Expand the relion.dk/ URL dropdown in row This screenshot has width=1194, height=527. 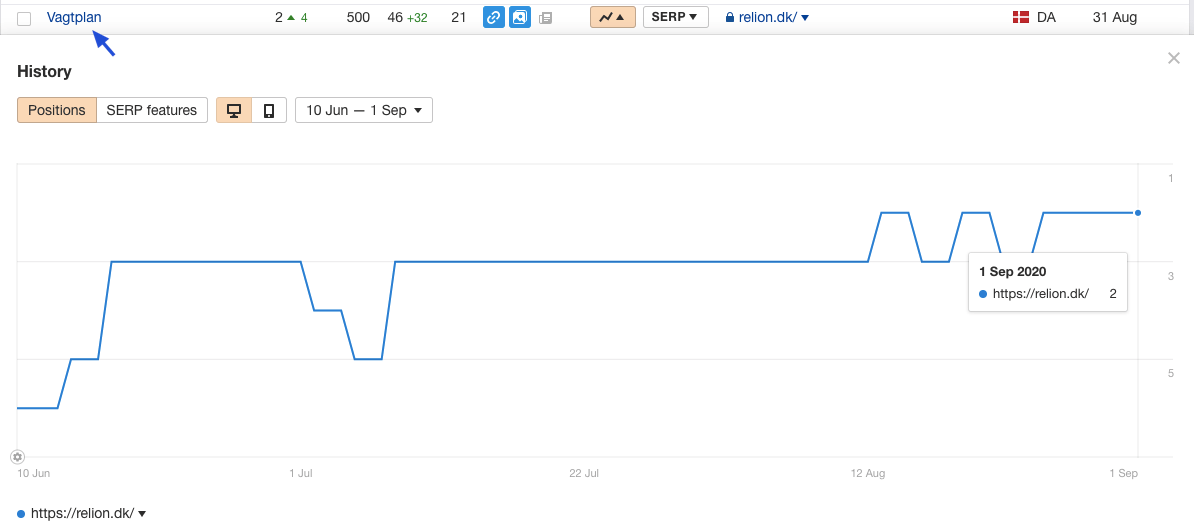(x=806, y=18)
